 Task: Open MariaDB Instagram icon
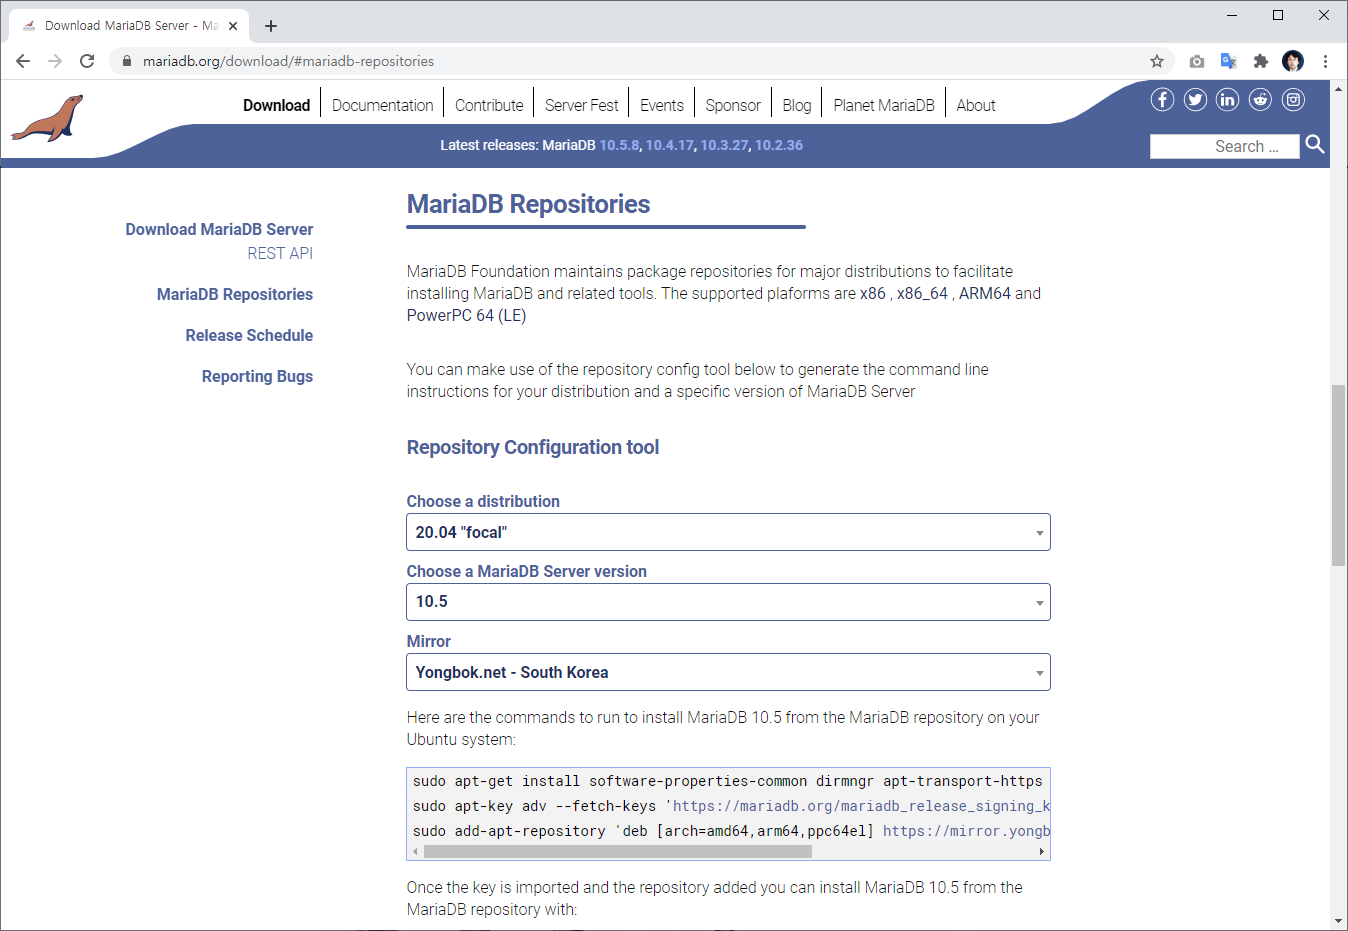[x=1294, y=99]
